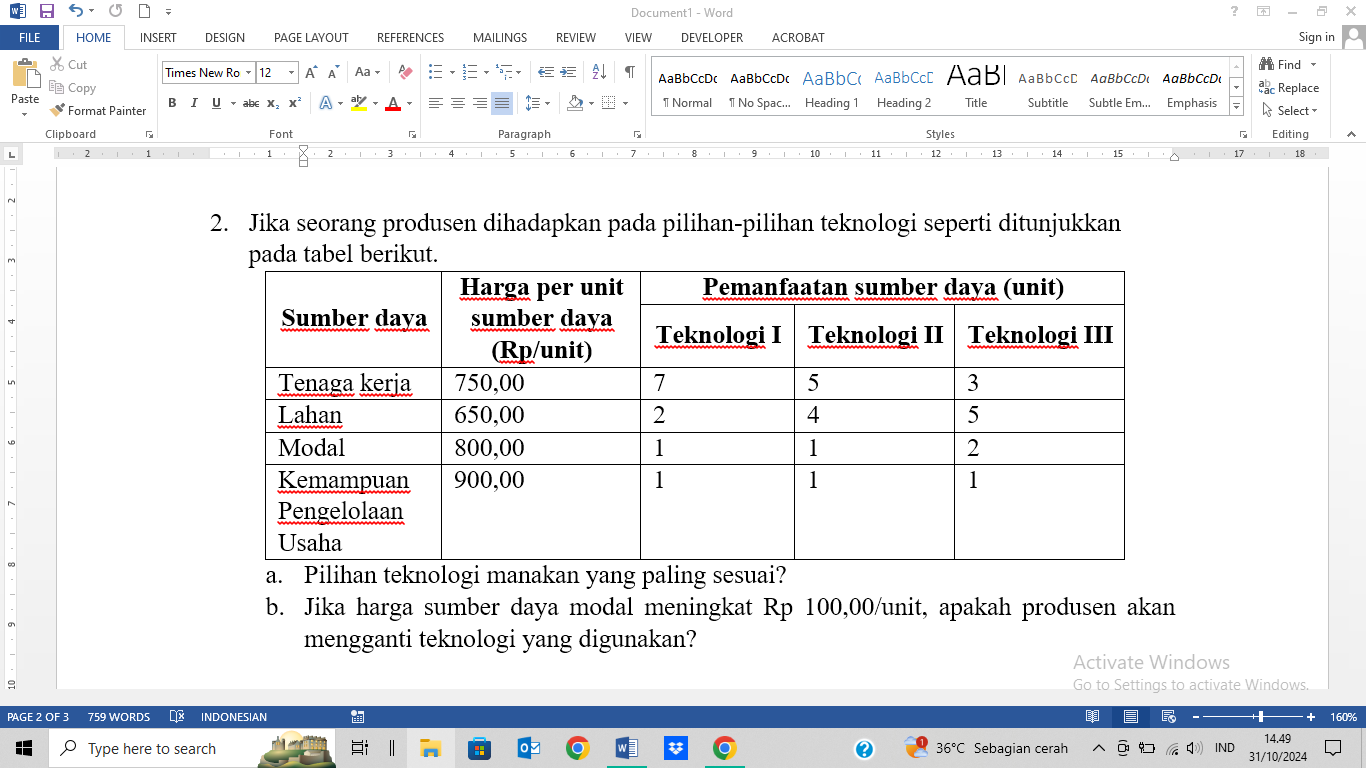
Task: Open the FILE tab
Action: tap(30, 37)
